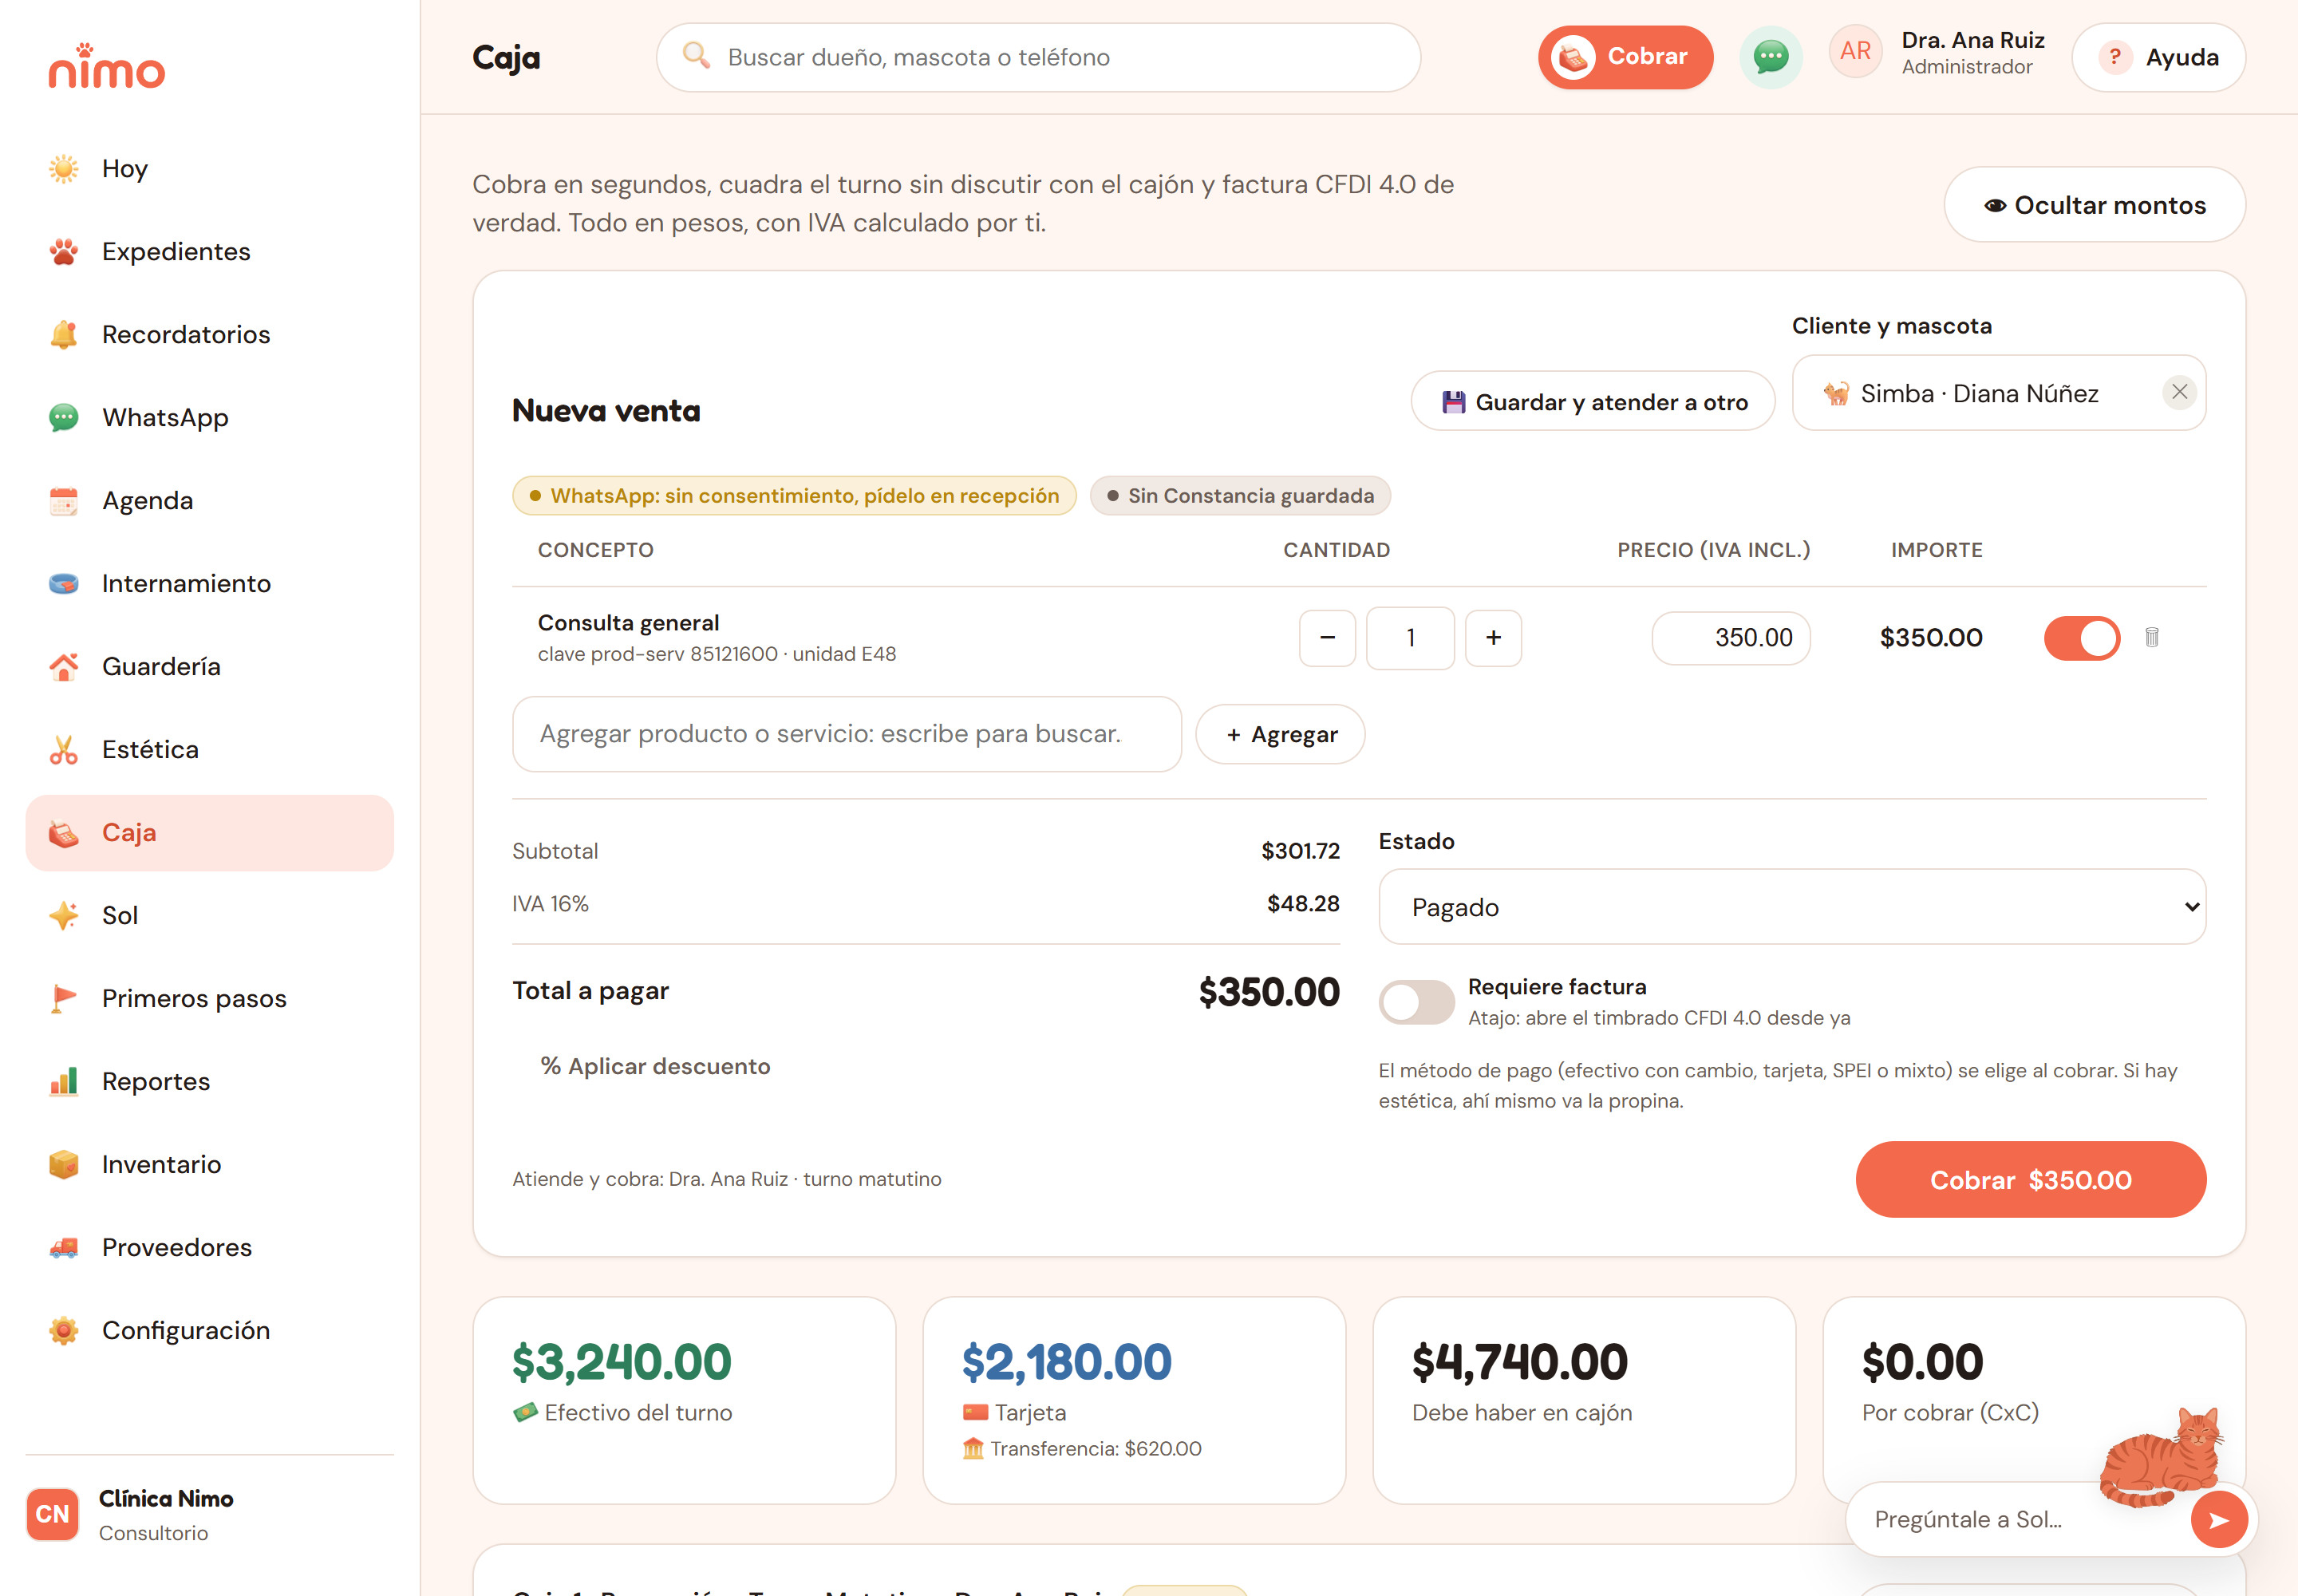Viewport: 2298px width, 1596px height.
Task: Click the Sin Constancia guardada badge
Action: tap(1240, 495)
